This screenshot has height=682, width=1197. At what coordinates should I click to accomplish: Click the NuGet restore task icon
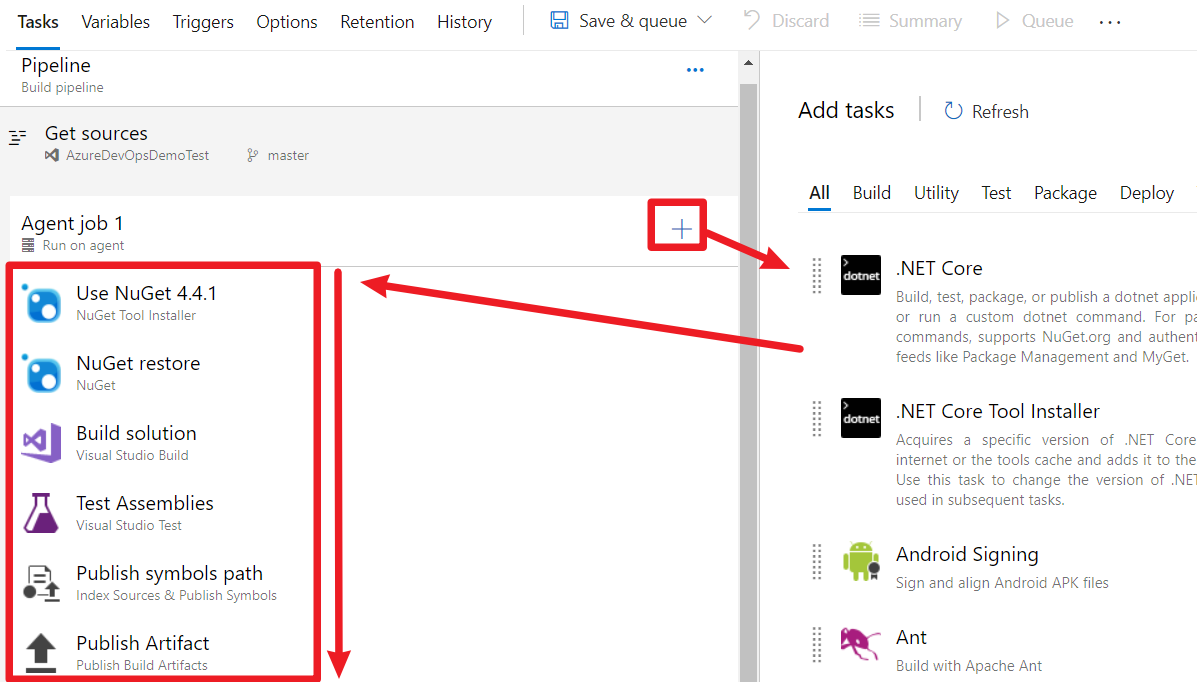pyautogui.click(x=41, y=373)
